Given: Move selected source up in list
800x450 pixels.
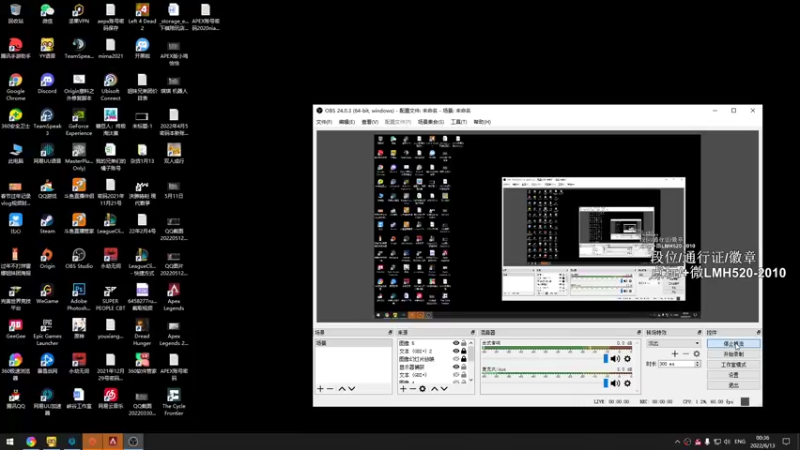Looking at the screenshot, I should [434, 389].
